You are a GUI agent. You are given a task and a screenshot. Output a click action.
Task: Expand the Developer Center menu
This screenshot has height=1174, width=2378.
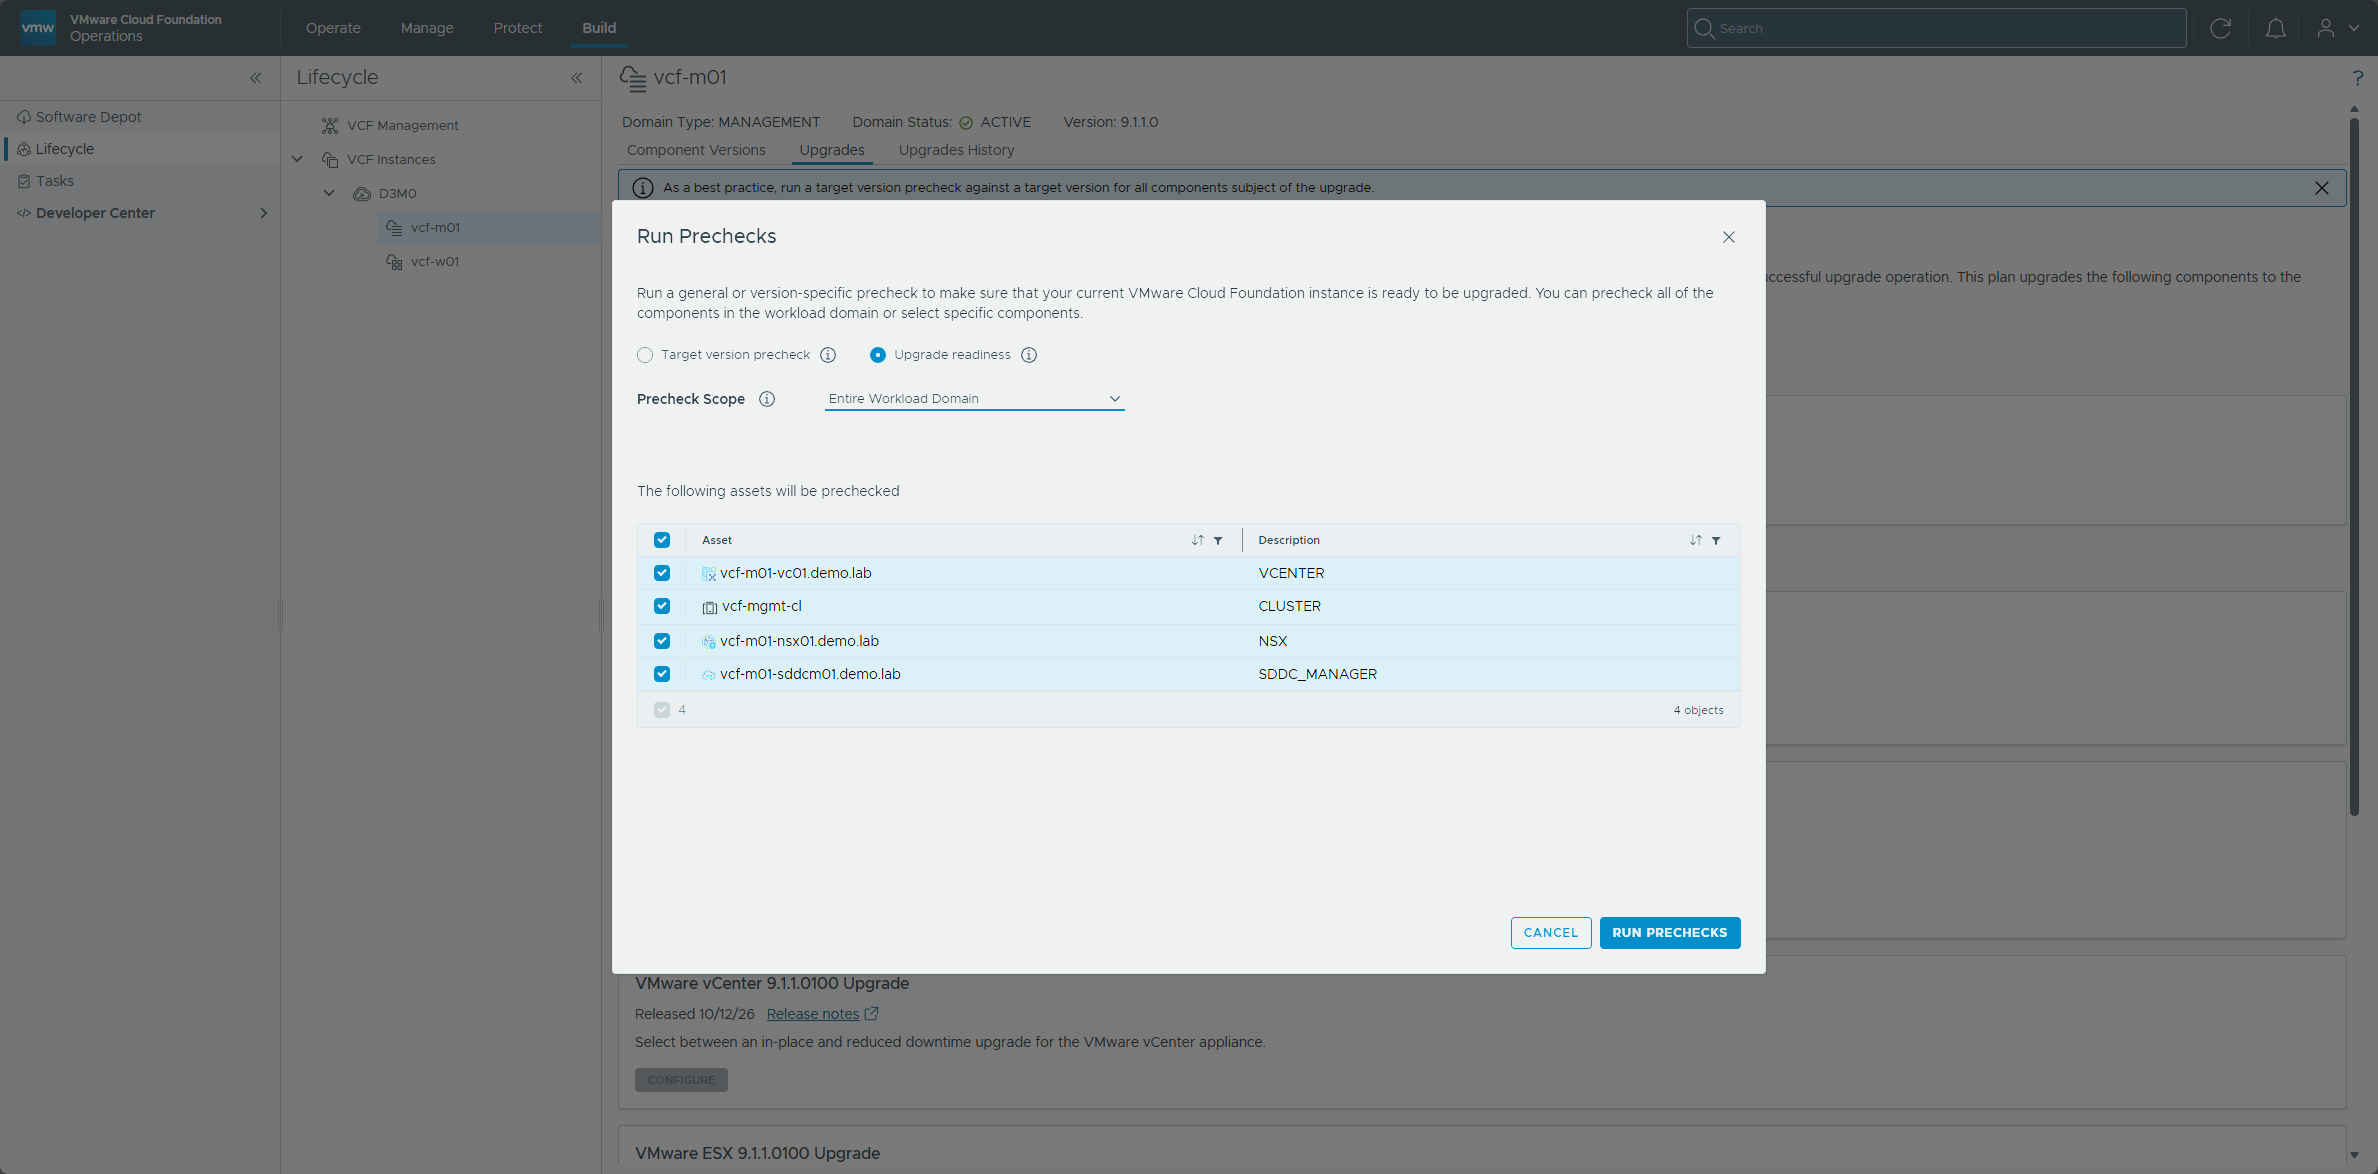(x=263, y=213)
